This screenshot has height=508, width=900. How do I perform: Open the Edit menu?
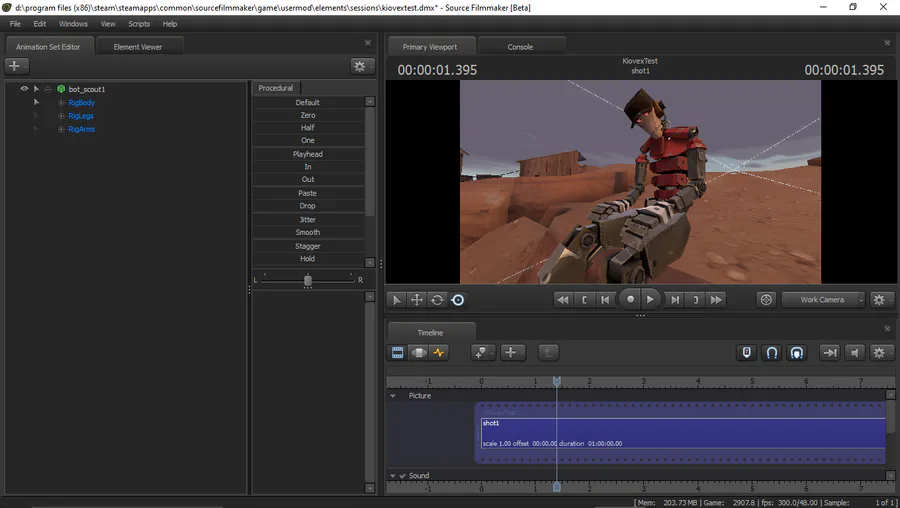[40, 24]
